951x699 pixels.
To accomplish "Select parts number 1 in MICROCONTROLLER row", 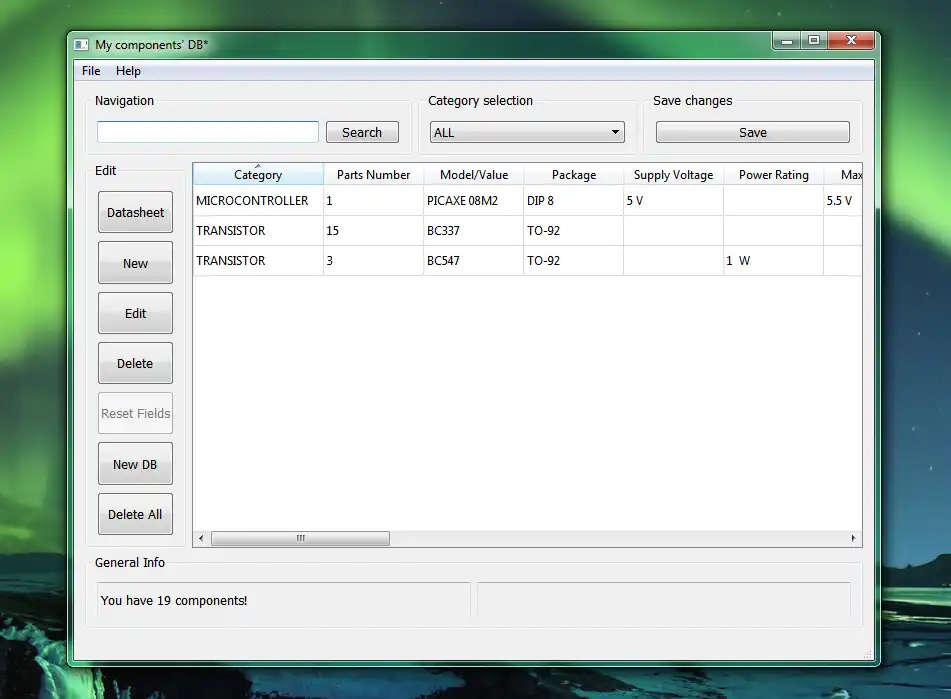I will pos(374,201).
